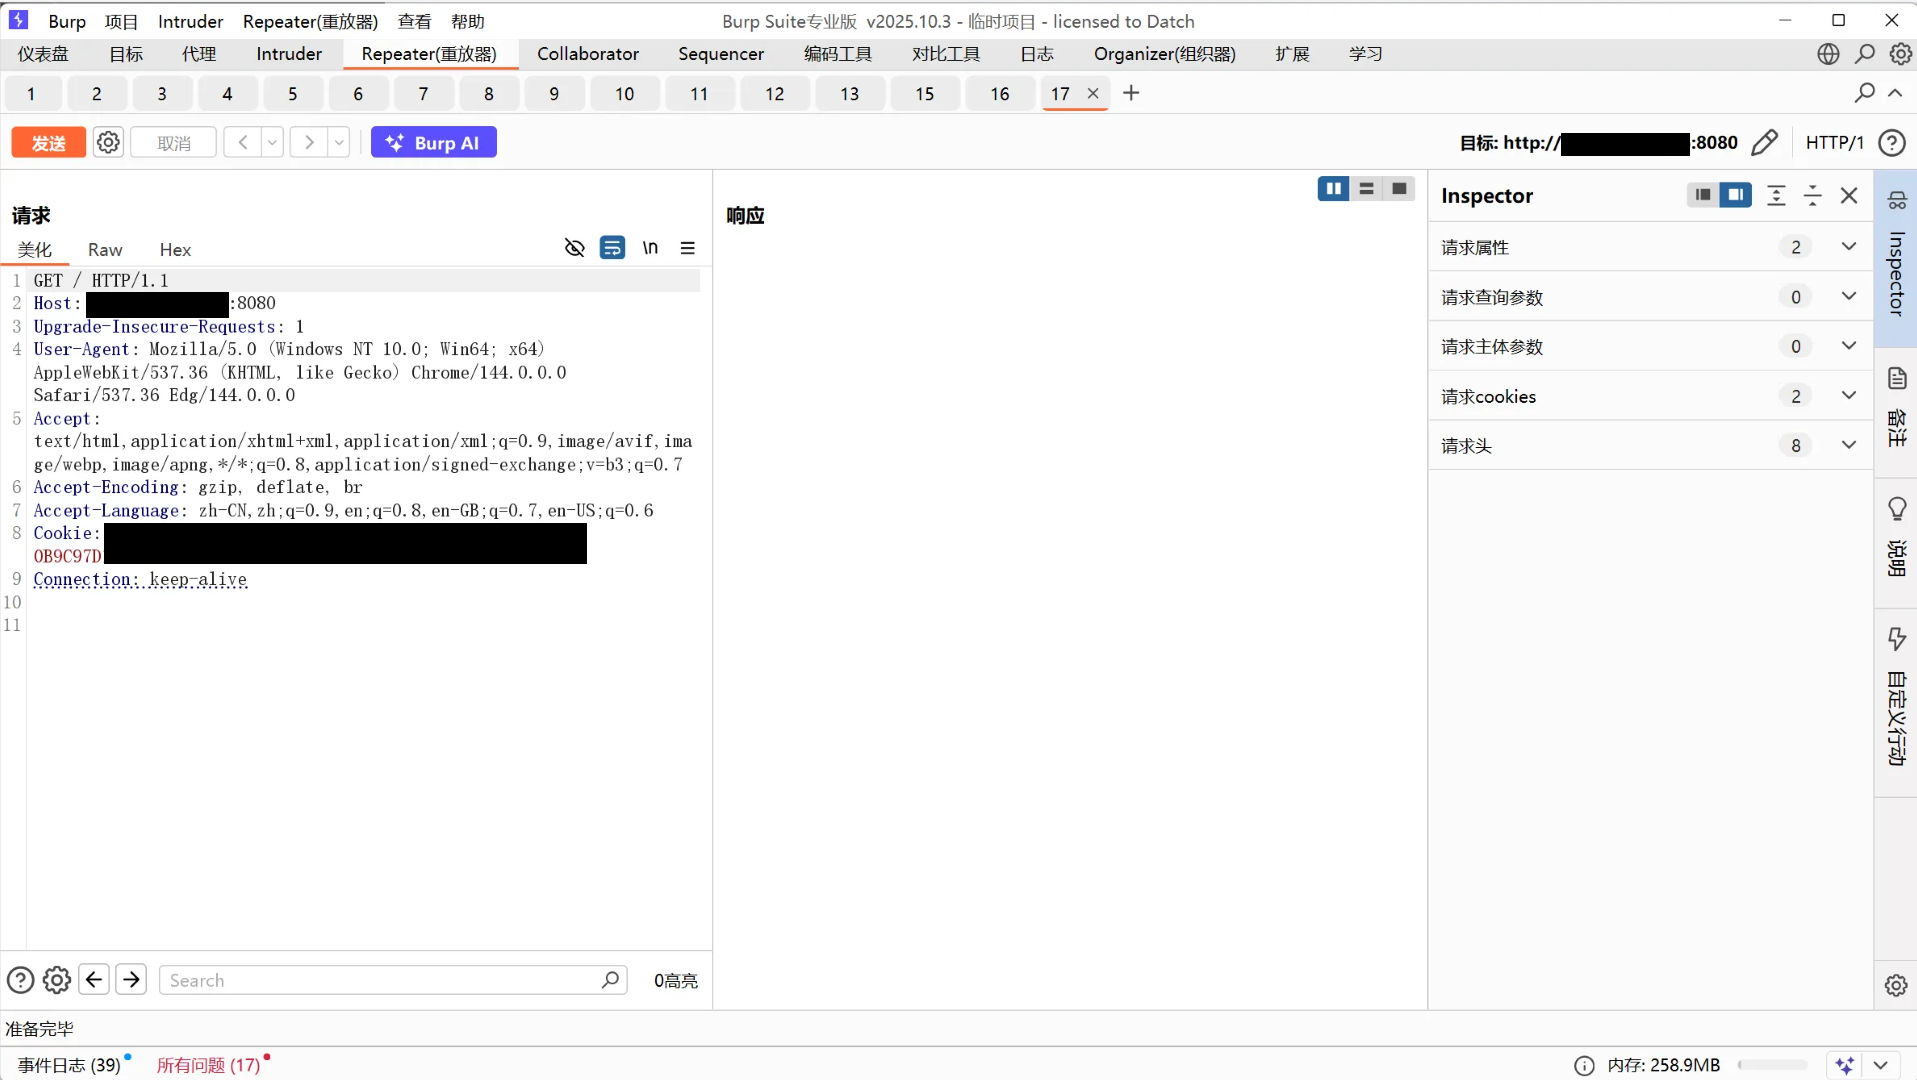Open request editor hamburger menu
This screenshot has height=1080, width=1917.
(688, 248)
